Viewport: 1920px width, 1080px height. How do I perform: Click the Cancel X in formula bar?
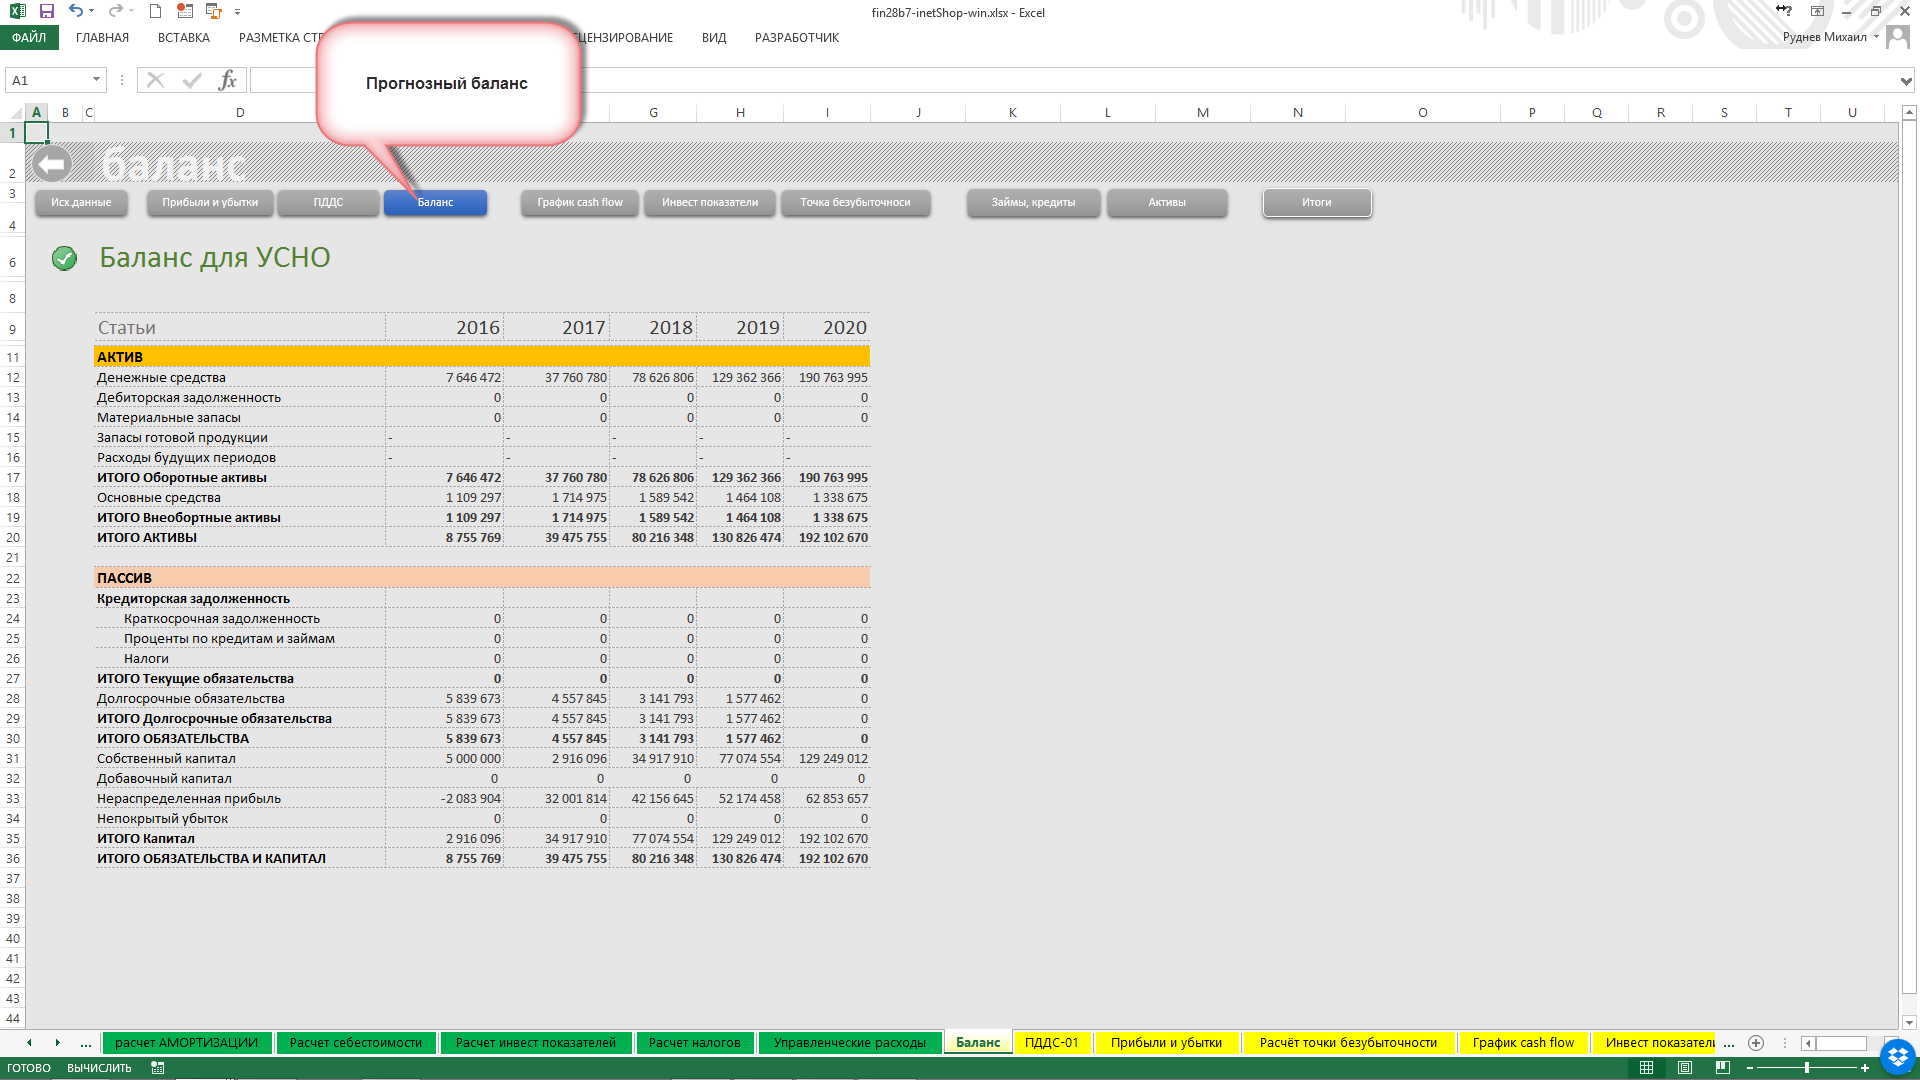coord(155,80)
